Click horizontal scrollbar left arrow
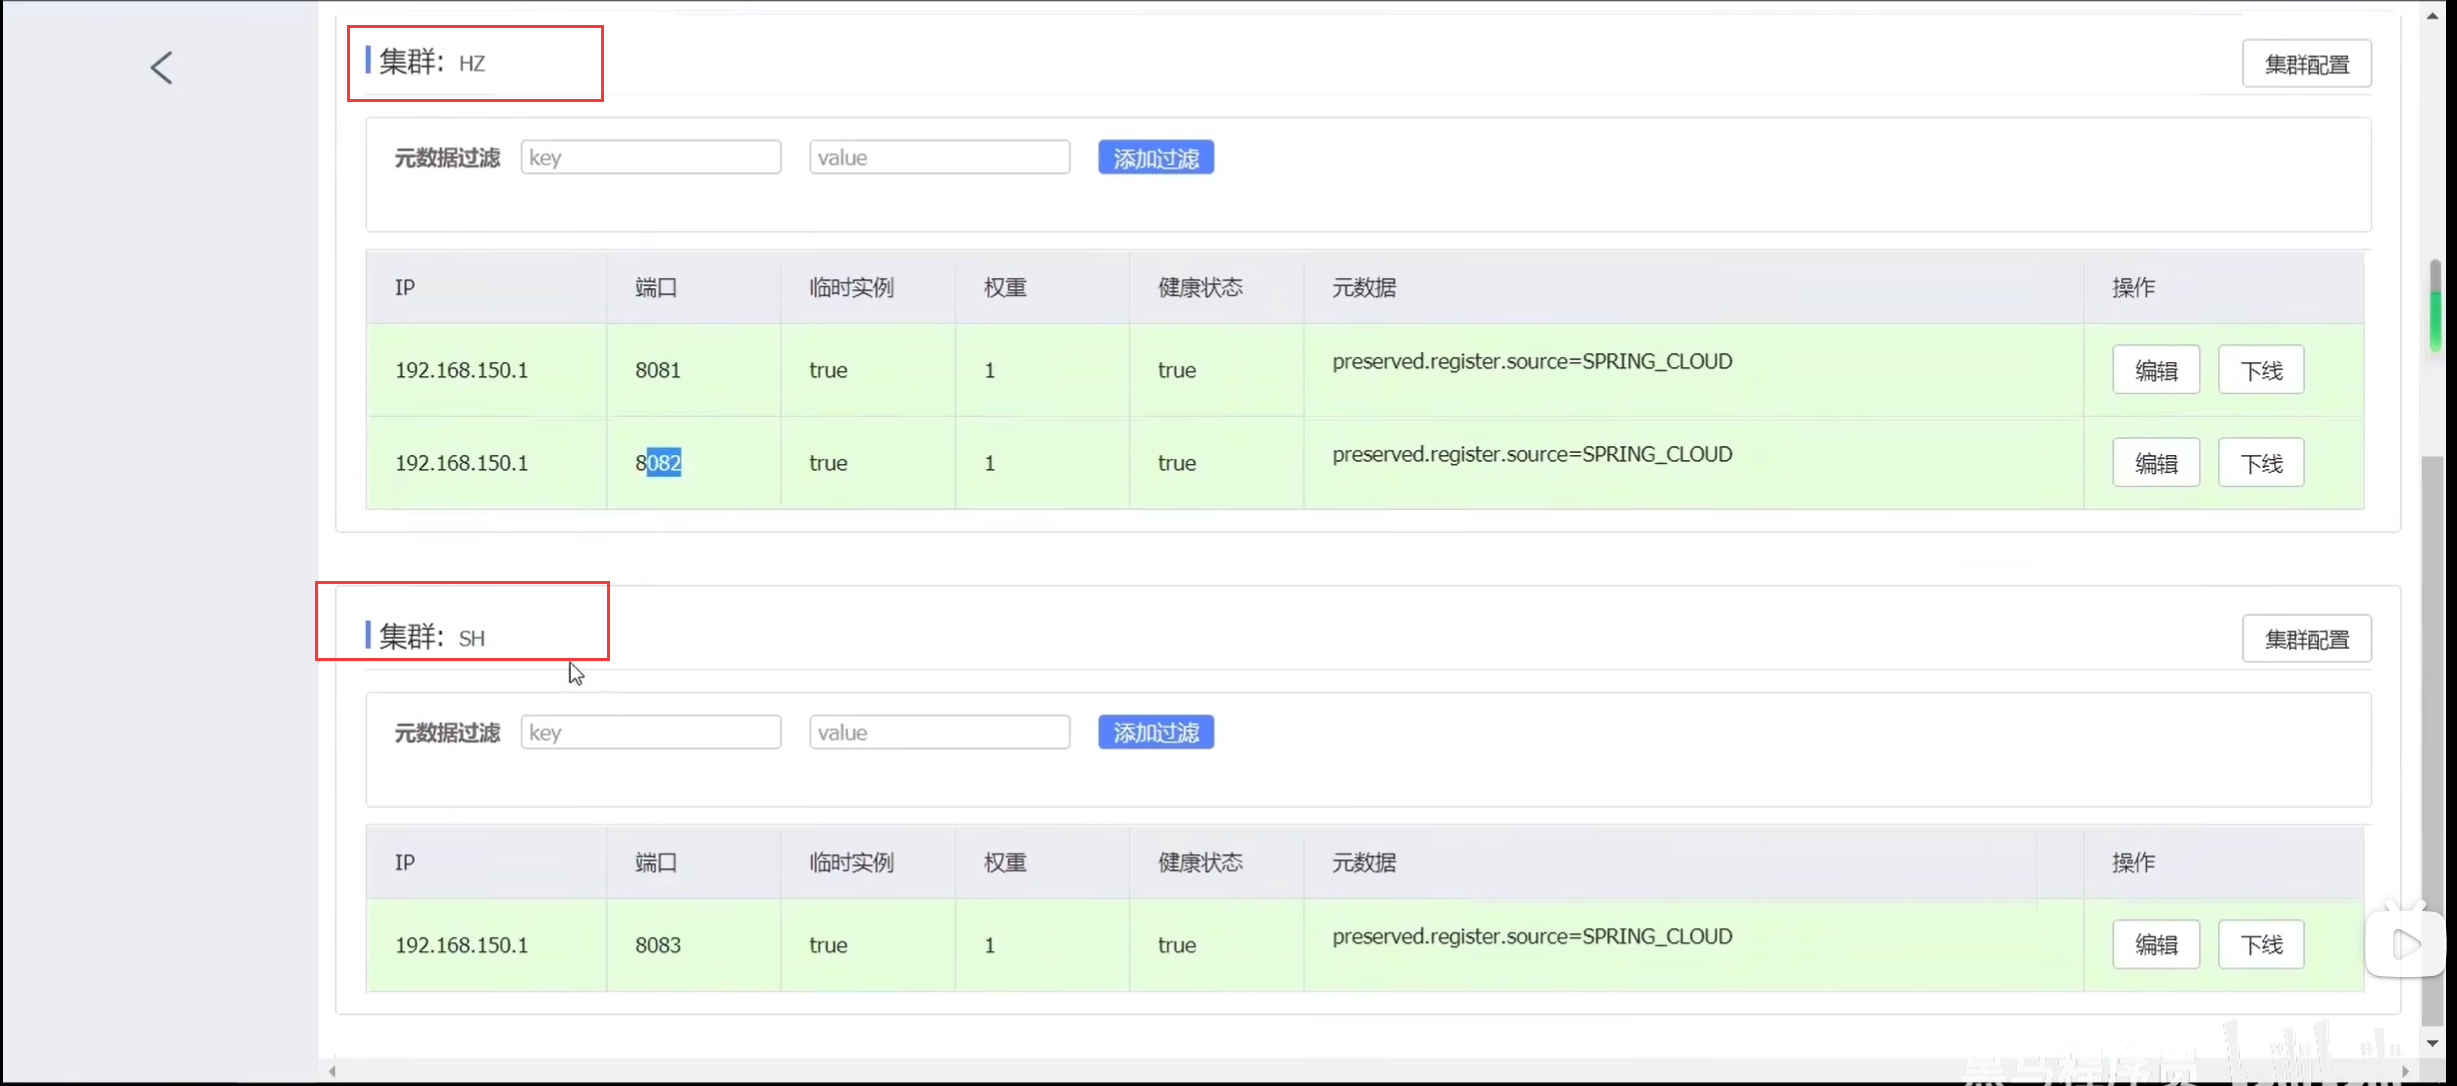Screen dimensions: 2457x1086 (x=332, y=1071)
